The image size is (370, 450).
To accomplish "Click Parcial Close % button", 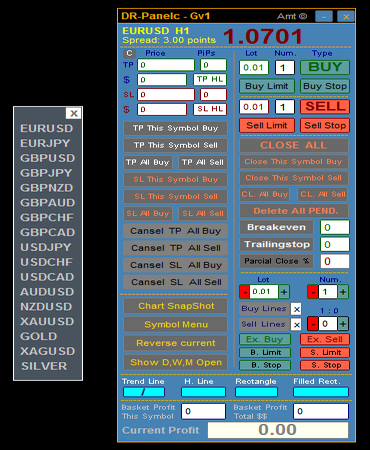I will click(276, 261).
